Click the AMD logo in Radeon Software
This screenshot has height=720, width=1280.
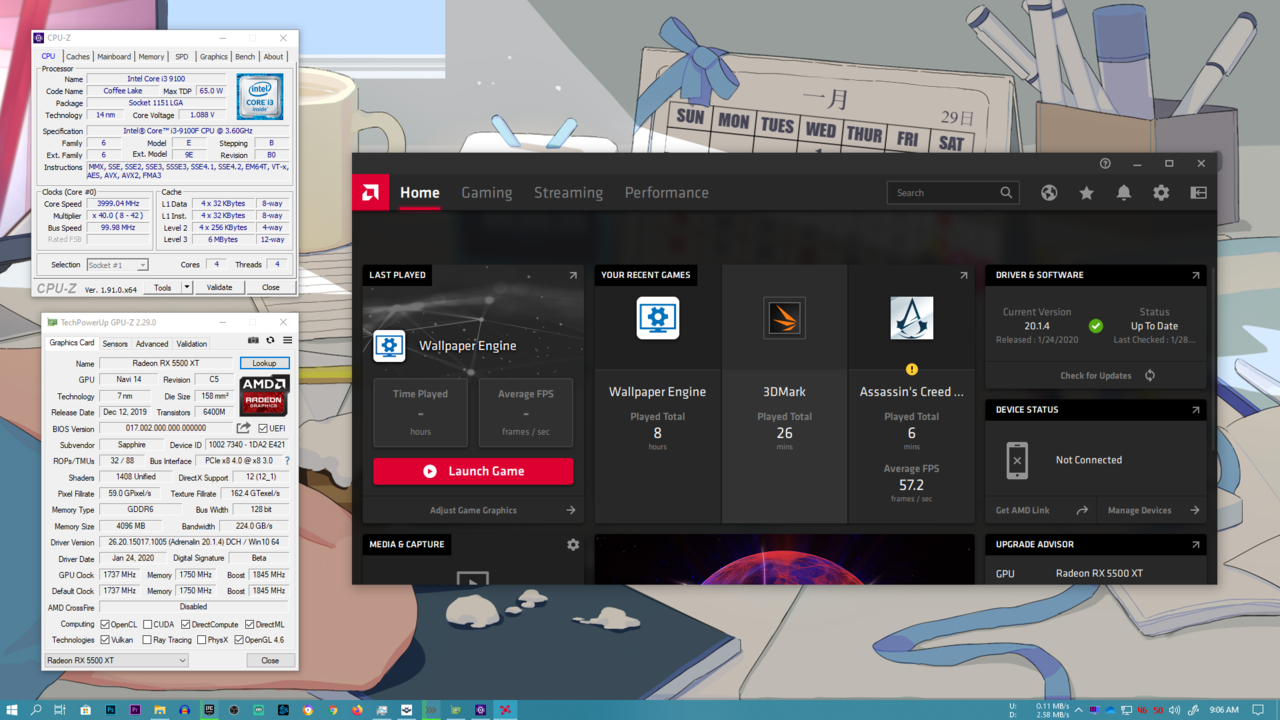[x=370, y=192]
